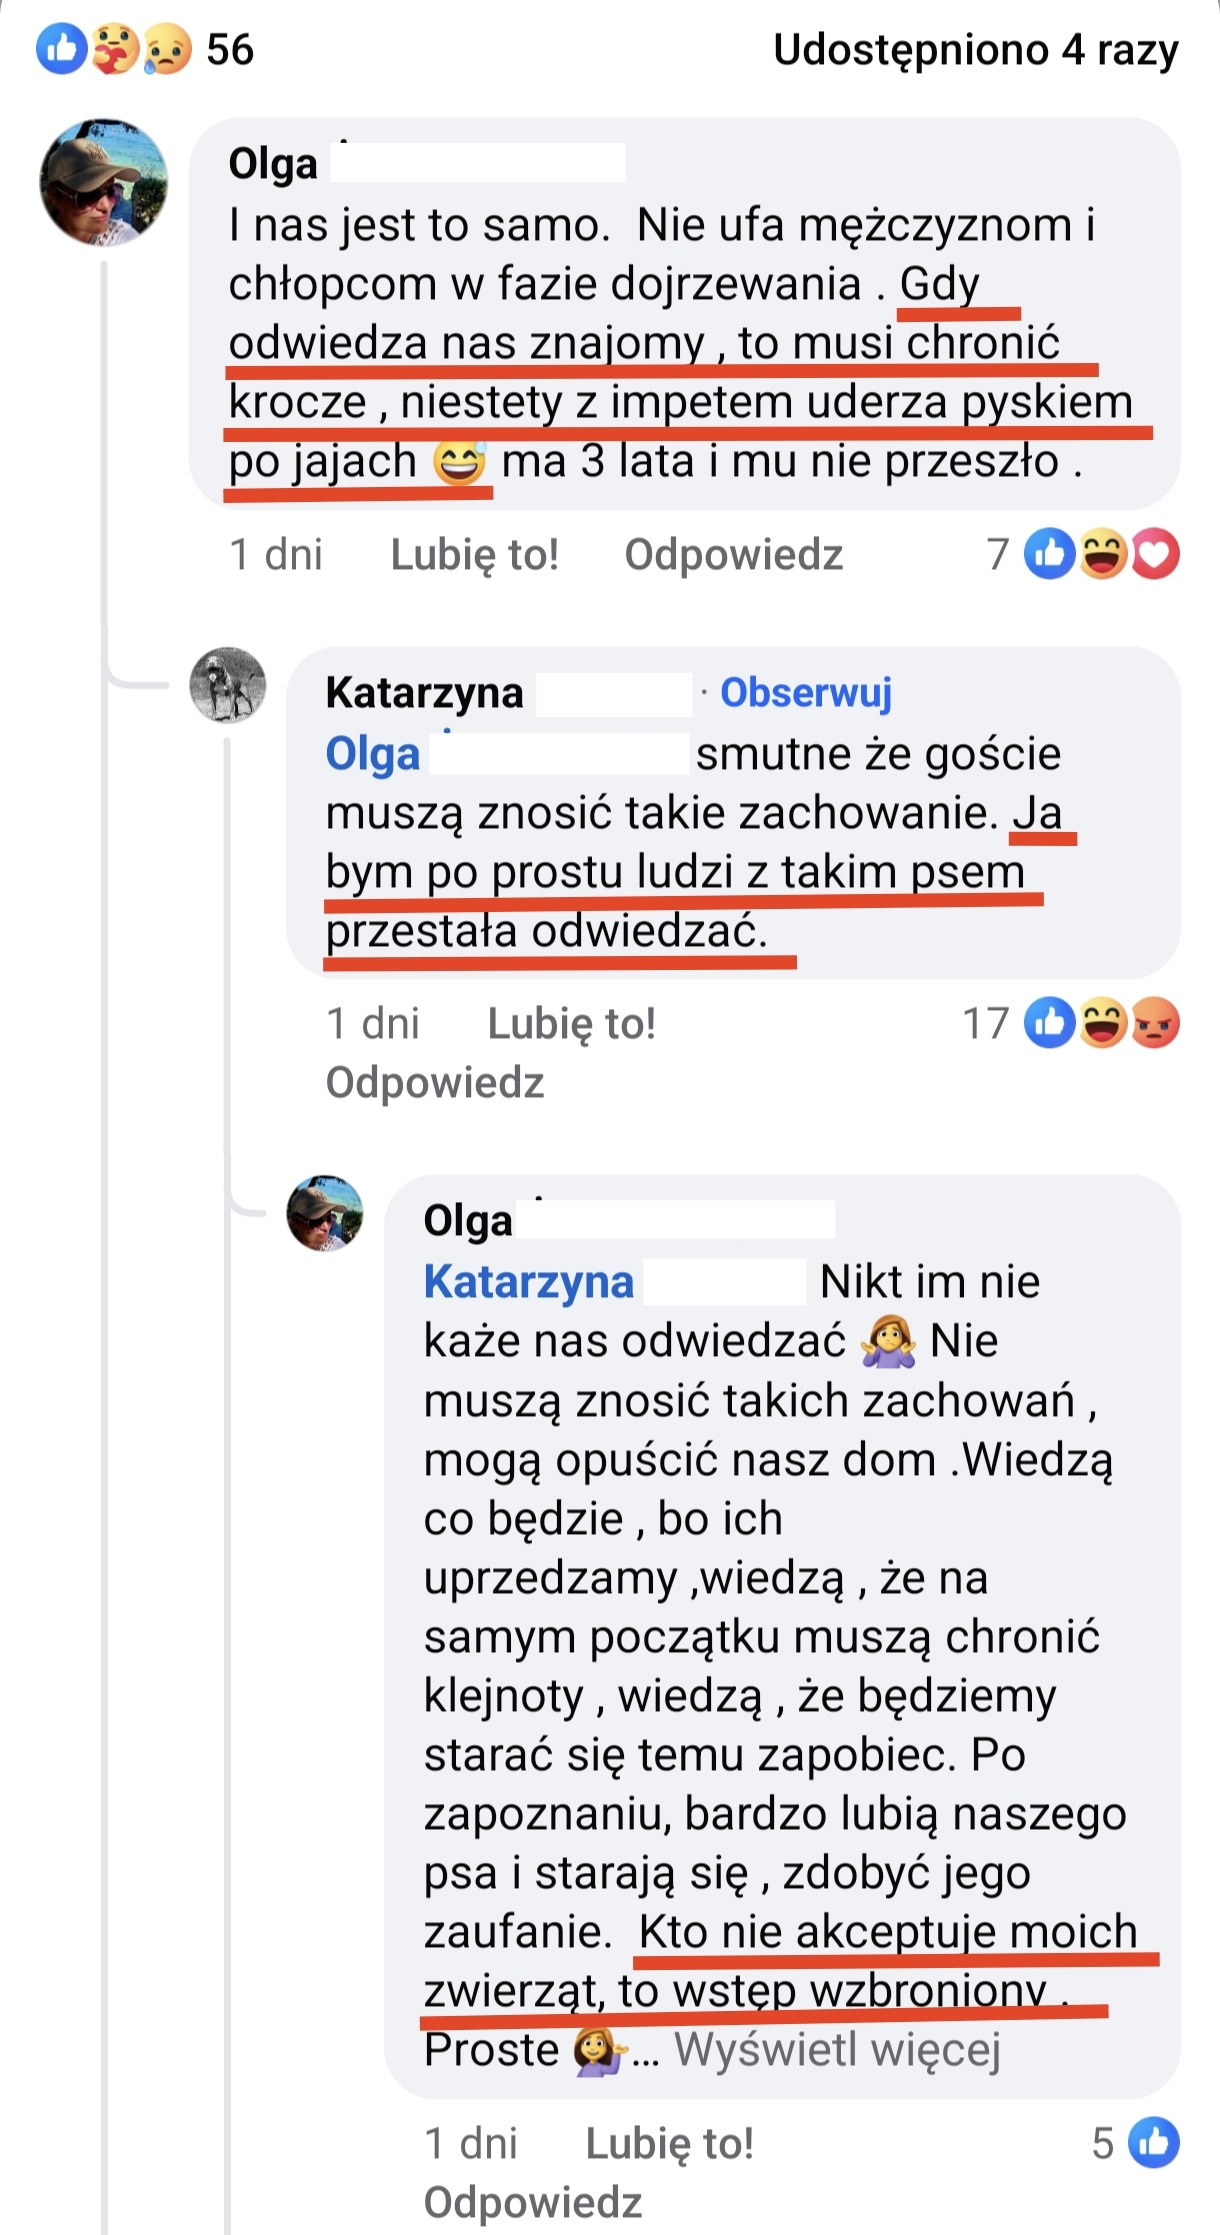
Task: Click "Obserwuj" next to Katarzyna
Action: tap(806, 692)
